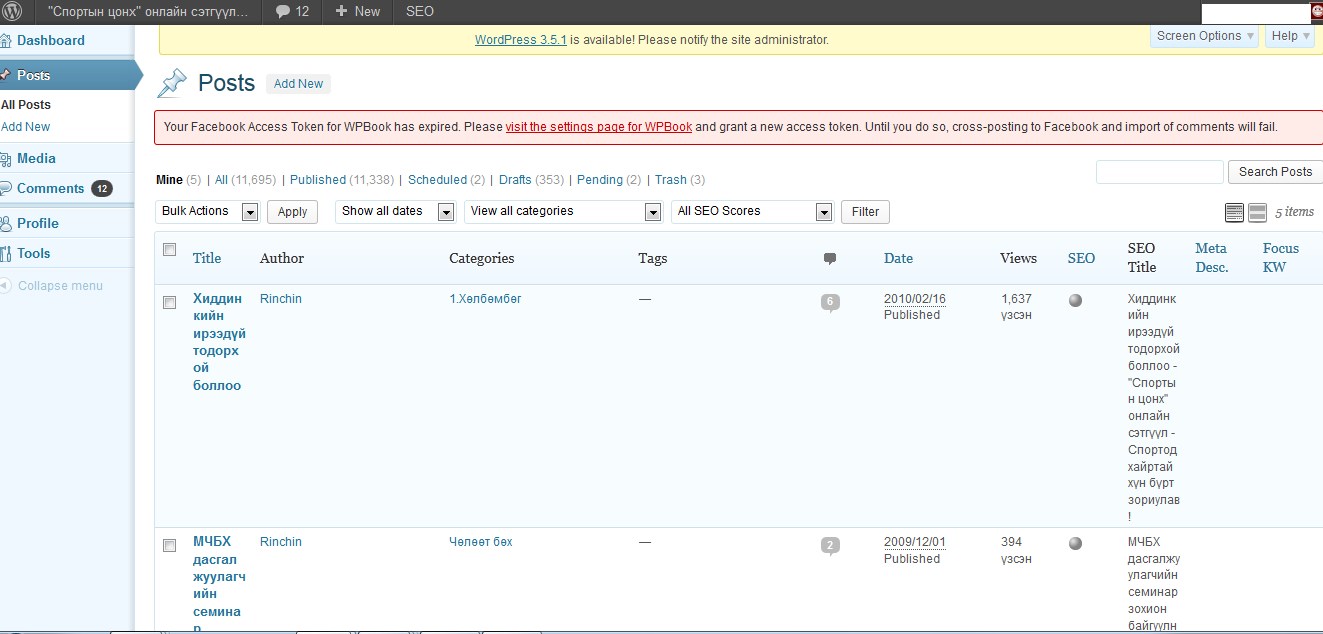Click the gray SEO dot for МЧБХ post

click(1075, 543)
